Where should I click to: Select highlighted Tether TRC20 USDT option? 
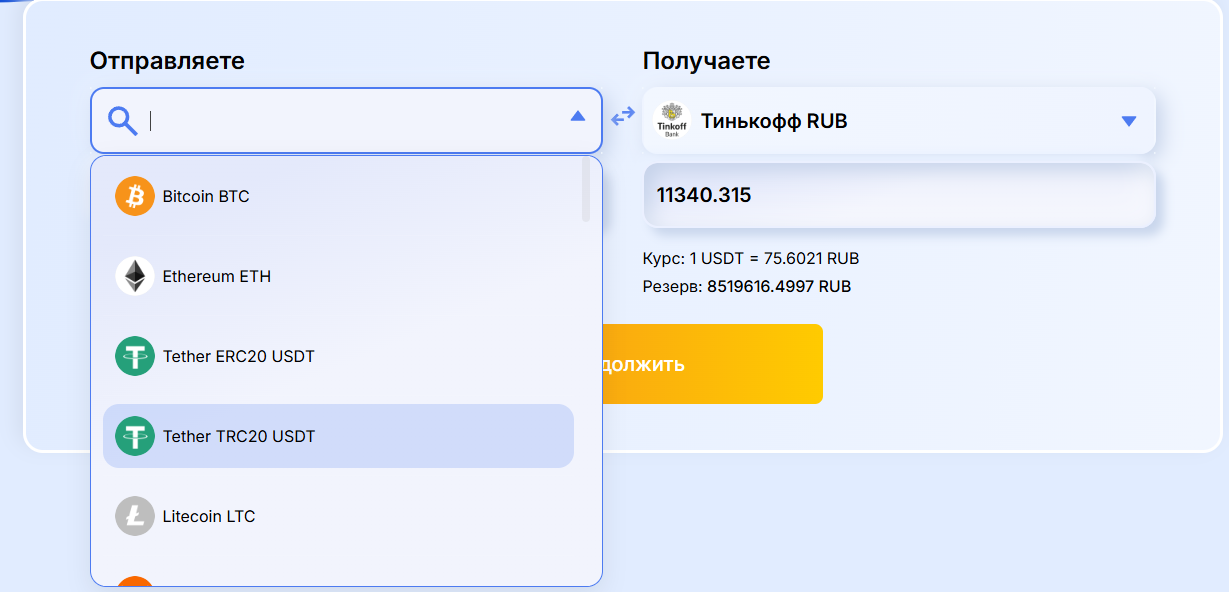click(x=338, y=436)
